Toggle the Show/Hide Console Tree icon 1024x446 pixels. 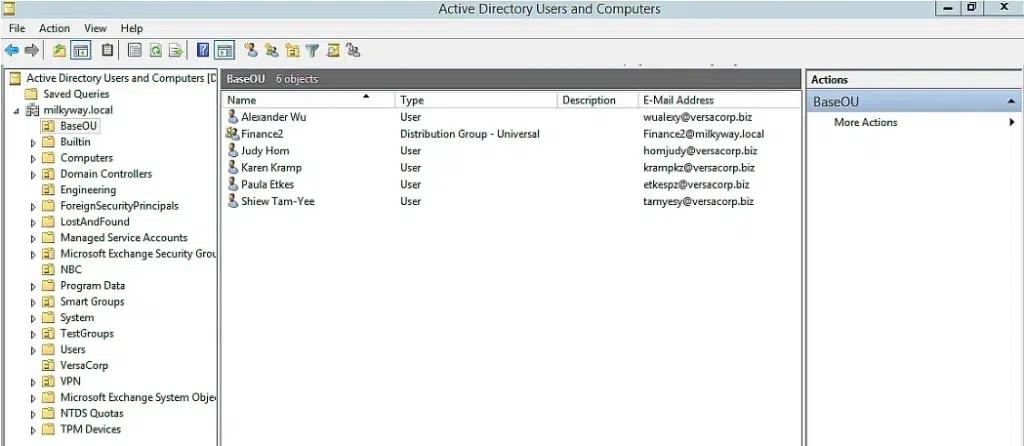pyautogui.click(x=81, y=50)
